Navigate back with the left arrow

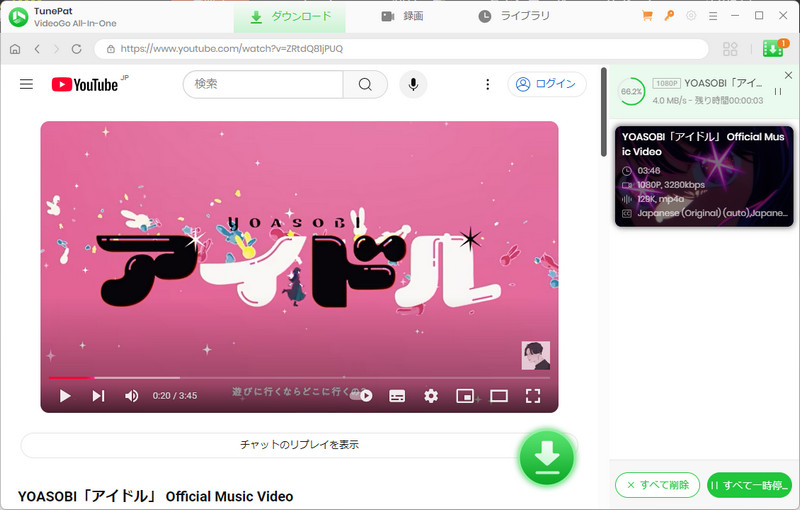coord(37,49)
